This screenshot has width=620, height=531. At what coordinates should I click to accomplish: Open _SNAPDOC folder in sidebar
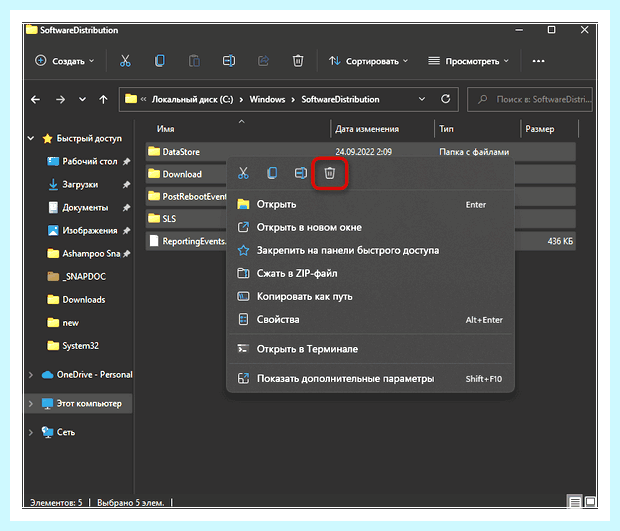click(84, 276)
